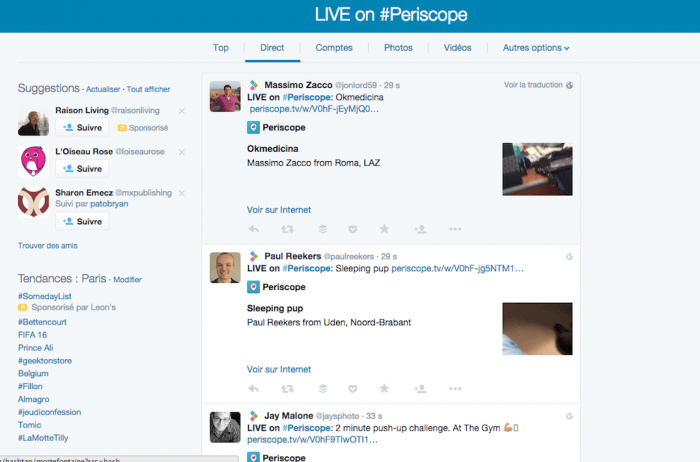The width and height of the screenshot is (700, 462).
Task: Open more options dots on Massimo Zacco's tweet
Action: 455,229
